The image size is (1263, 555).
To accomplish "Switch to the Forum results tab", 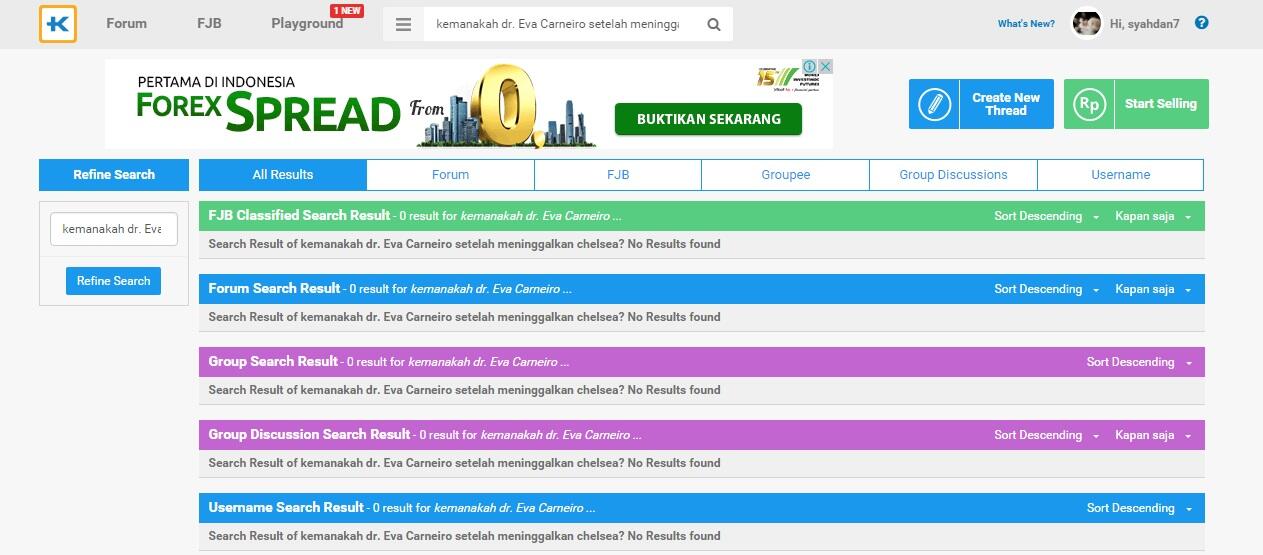I will 451,175.
